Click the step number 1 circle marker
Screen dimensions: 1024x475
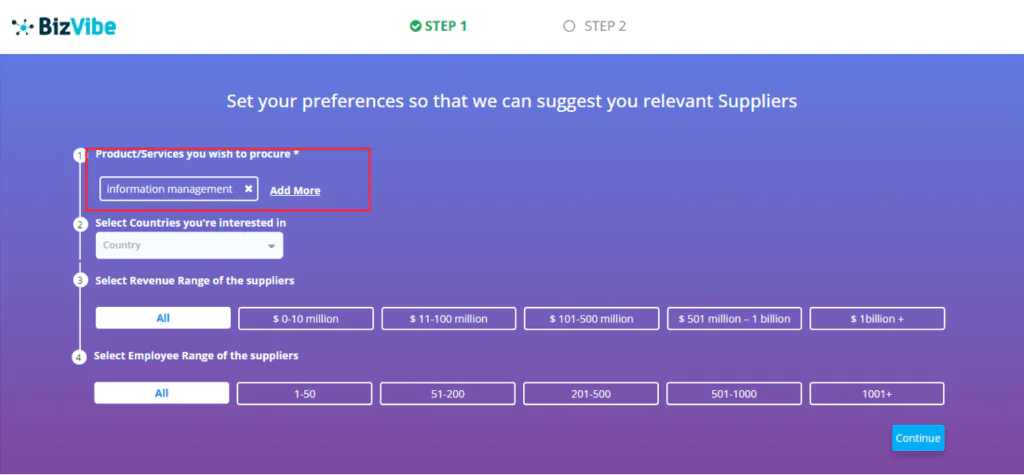(x=80, y=156)
